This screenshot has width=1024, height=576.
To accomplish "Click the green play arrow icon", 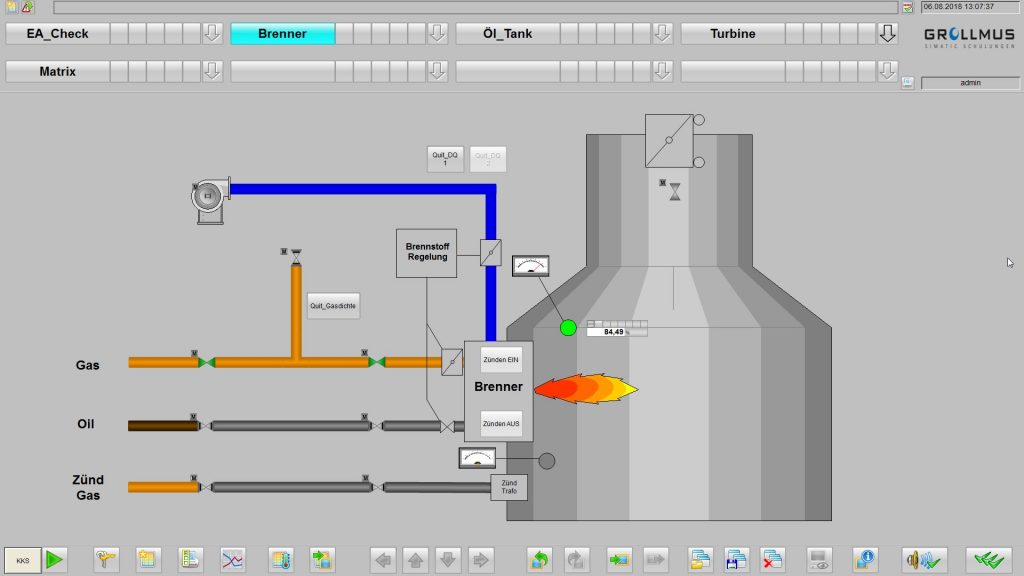I will pyautogui.click(x=56, y=560).
